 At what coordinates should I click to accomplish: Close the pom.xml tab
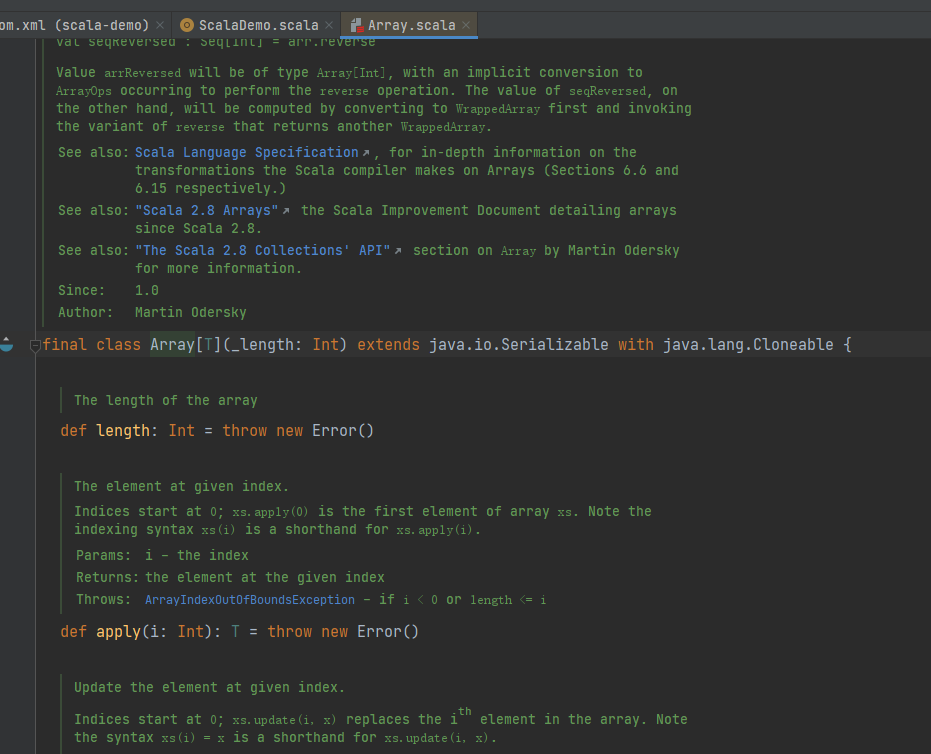pyautogui.click(x=160, y=26)
